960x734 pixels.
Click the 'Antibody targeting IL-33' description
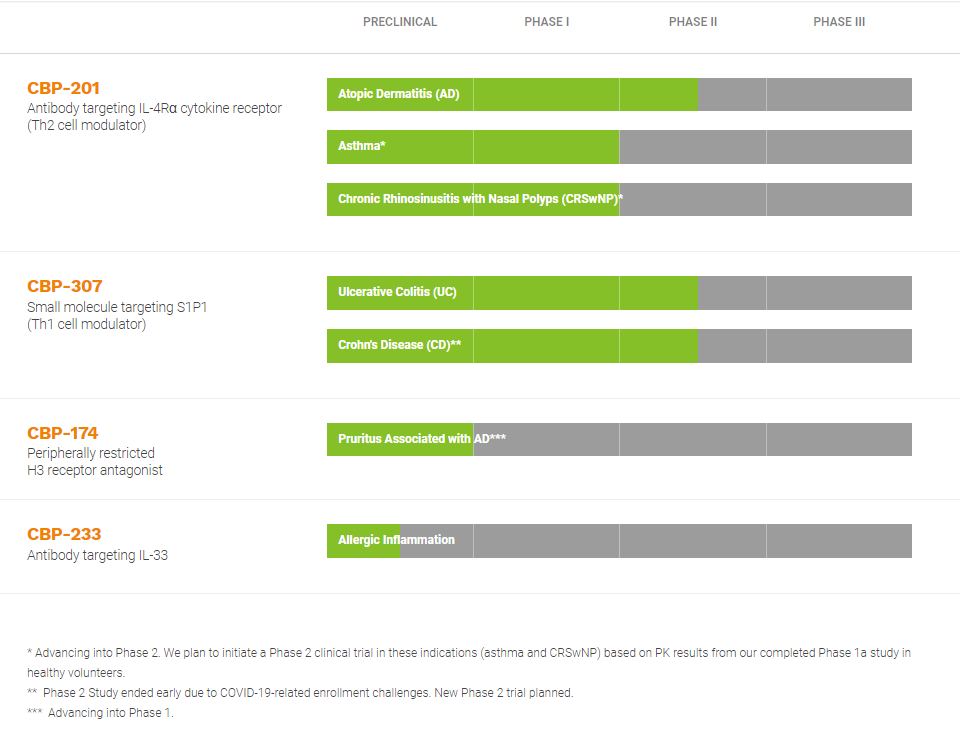tap(97, 555)
